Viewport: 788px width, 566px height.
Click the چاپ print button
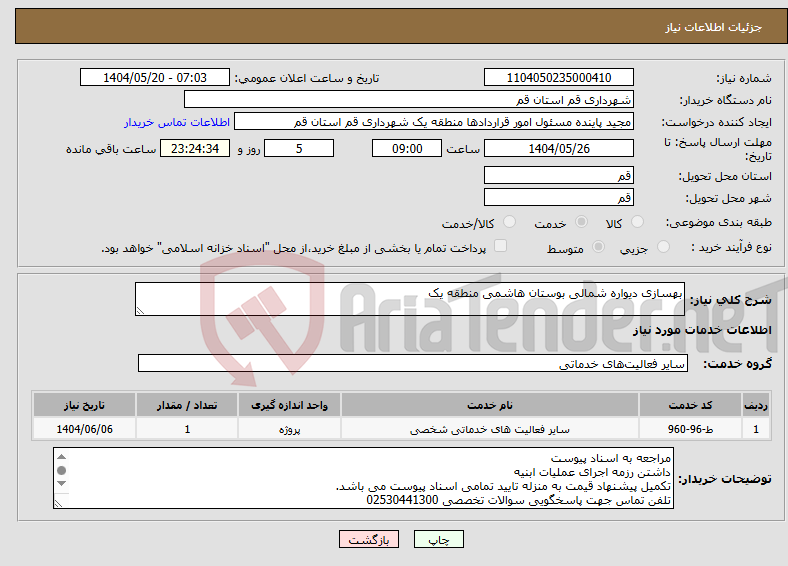(x=439, y=539)
